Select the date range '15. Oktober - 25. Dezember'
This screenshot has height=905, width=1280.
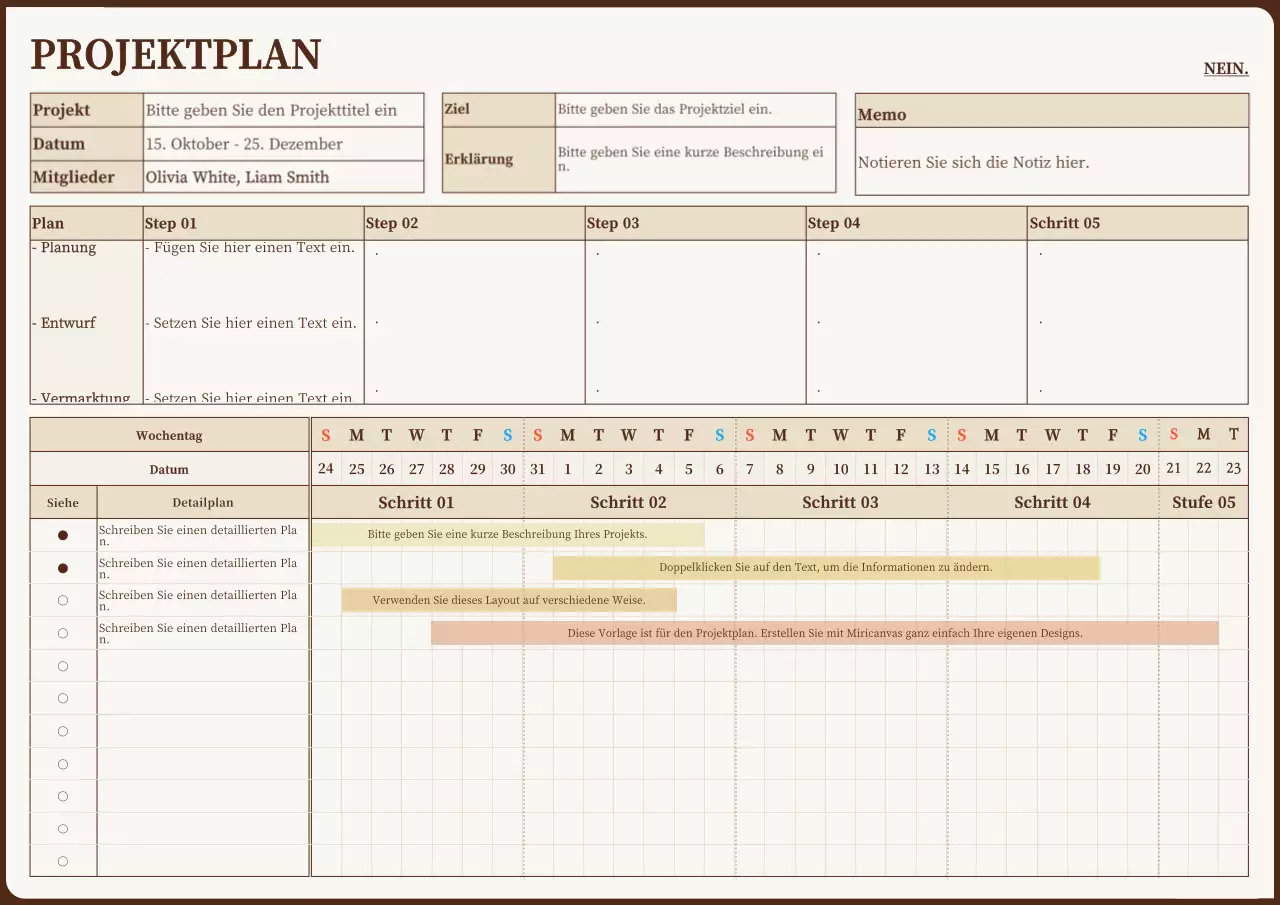click(x=244, y=144)
